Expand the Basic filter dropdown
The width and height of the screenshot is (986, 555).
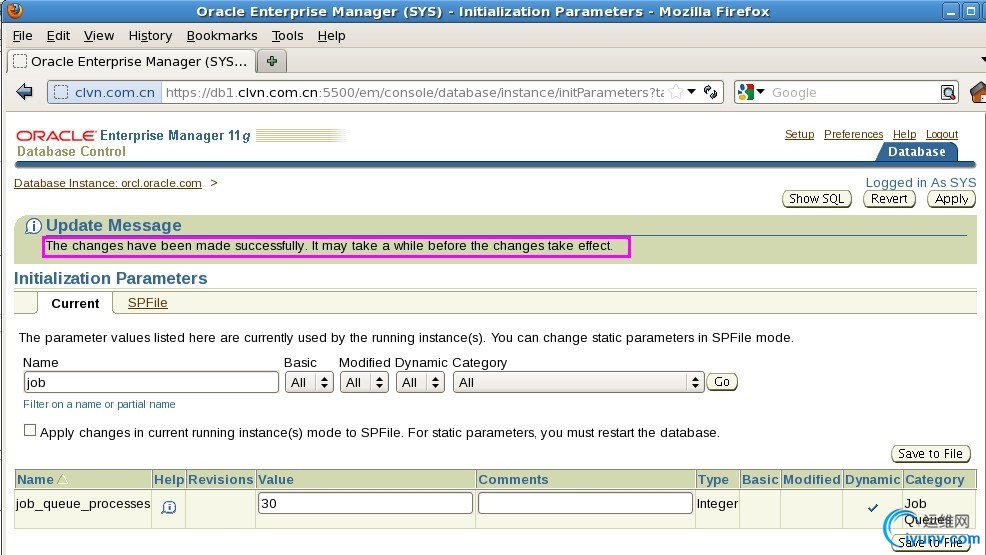pos(309,382)
